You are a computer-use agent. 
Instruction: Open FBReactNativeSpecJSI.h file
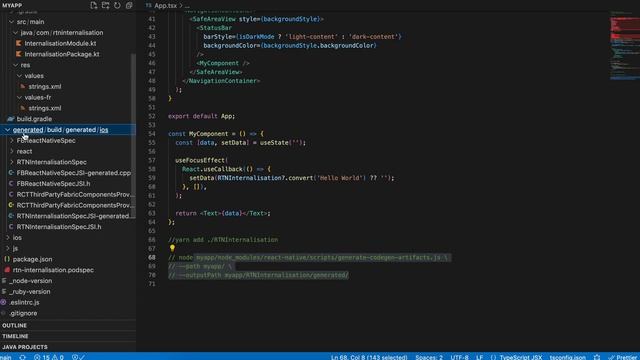click(x=53, y=184)
